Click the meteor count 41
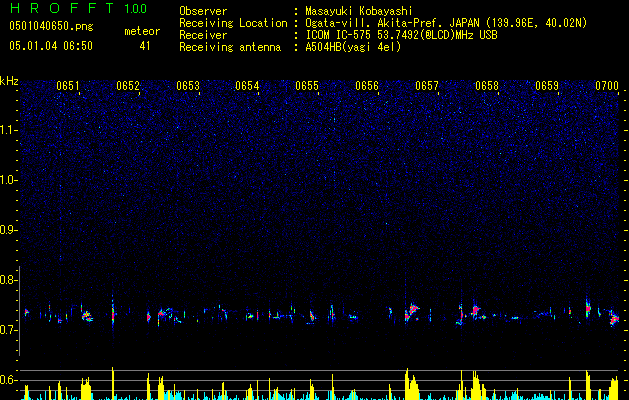 pos(145,46)
